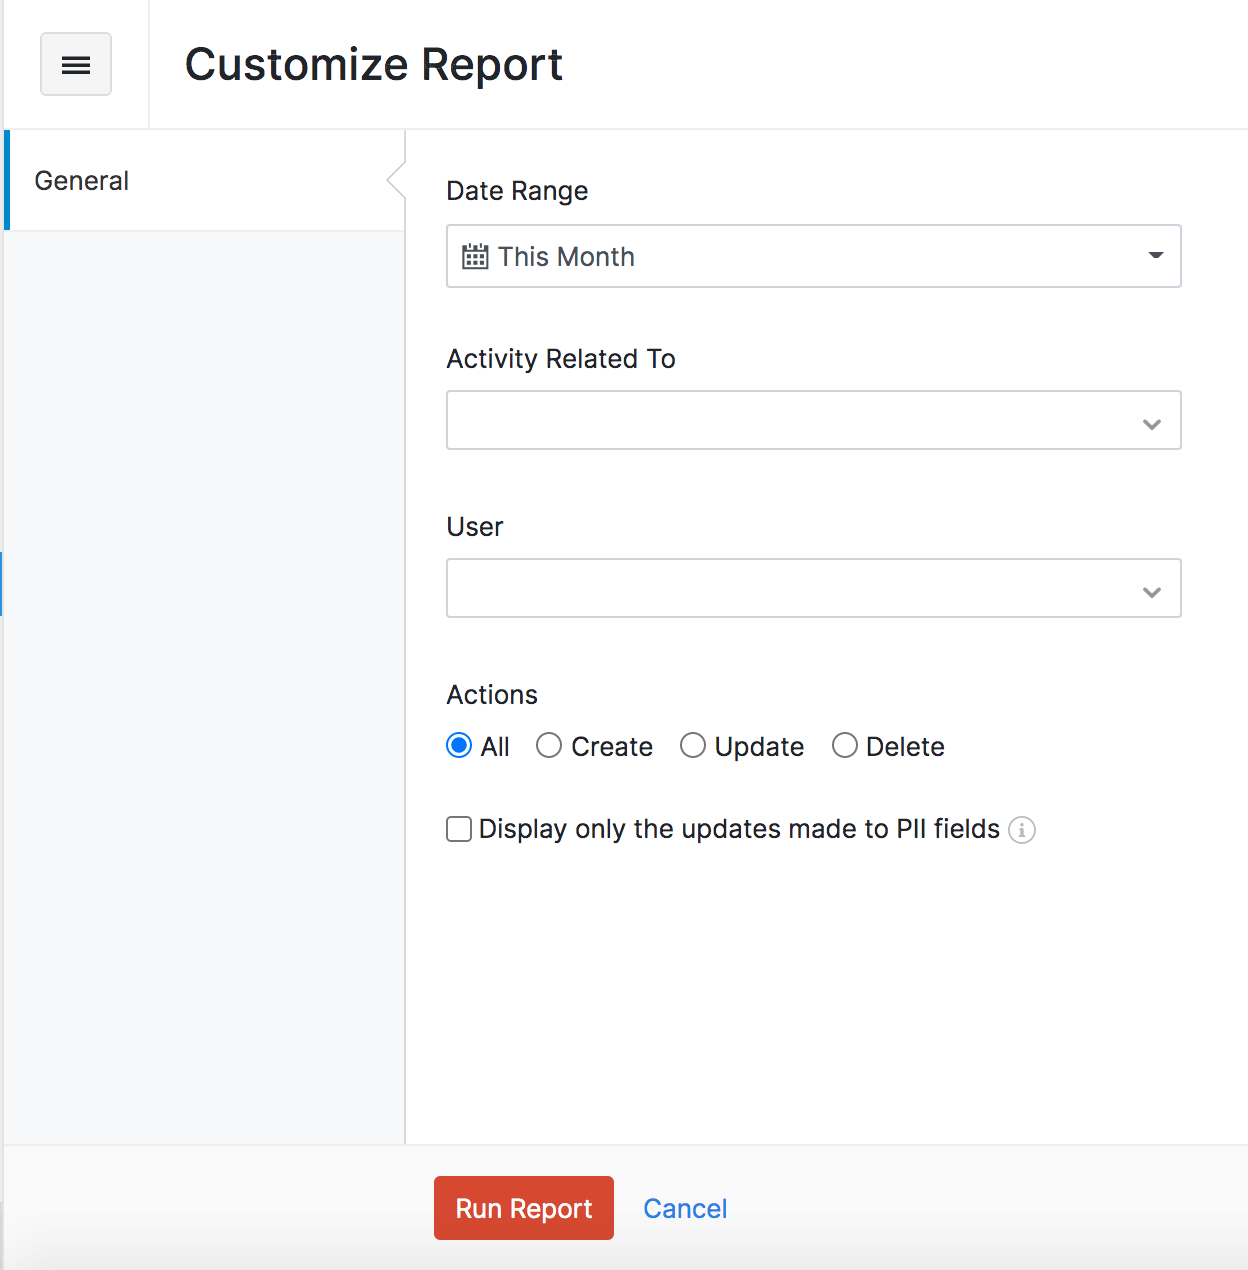
Task: Switch to the General tab
Action: click(x=82, y=181)
